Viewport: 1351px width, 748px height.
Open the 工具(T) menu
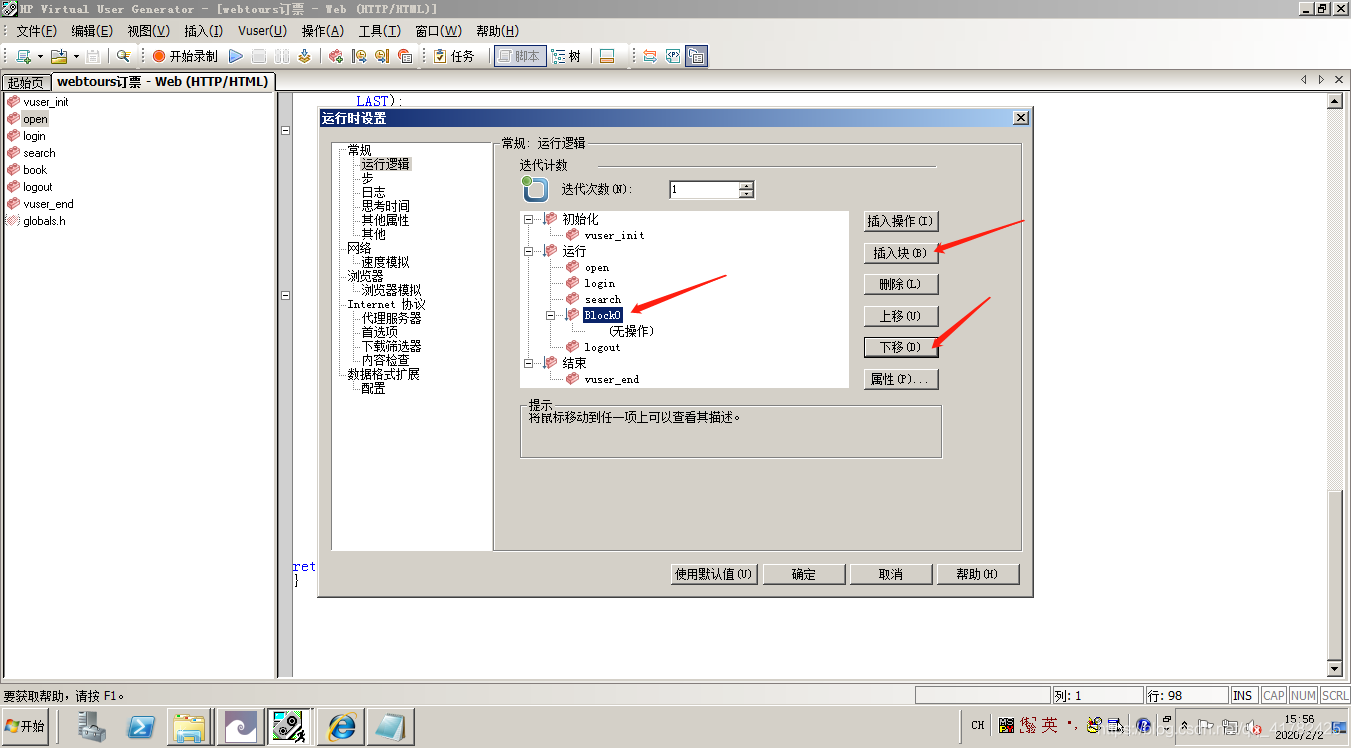pos(379,31)
